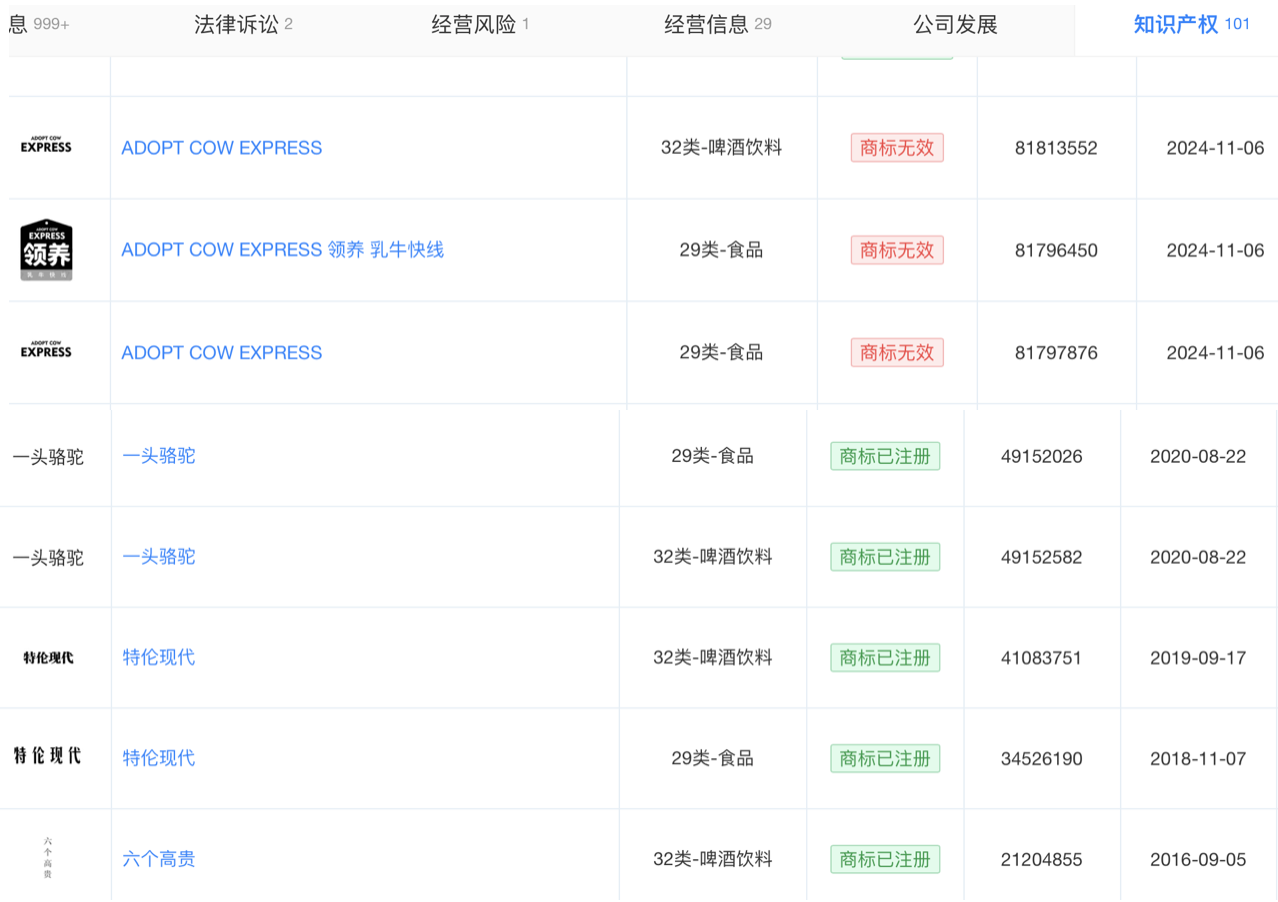Click the 商标无效 status badge for 81796450
Viewport: 1278px width, 902px height.
point(896,250)
